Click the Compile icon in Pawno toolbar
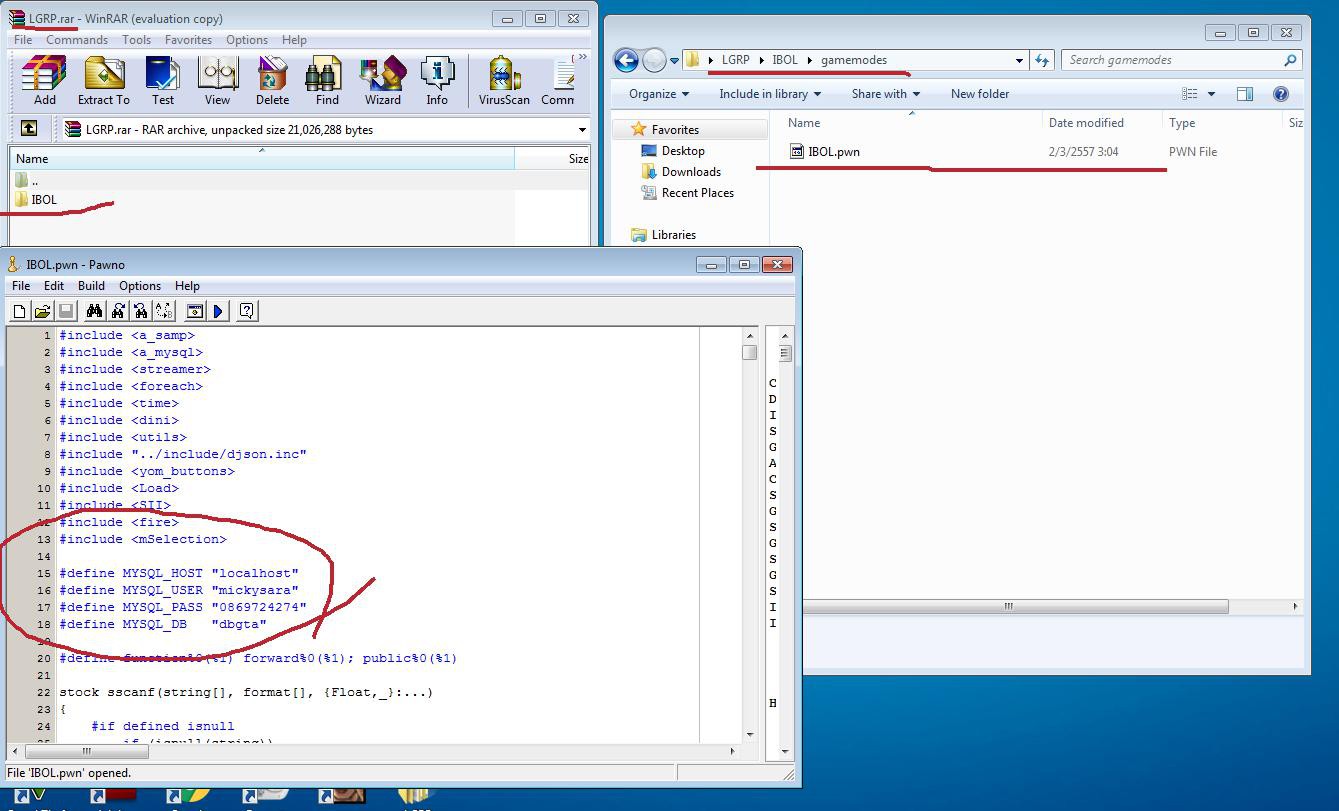Viewport: 1339px width, 811px height. (195, 311)
